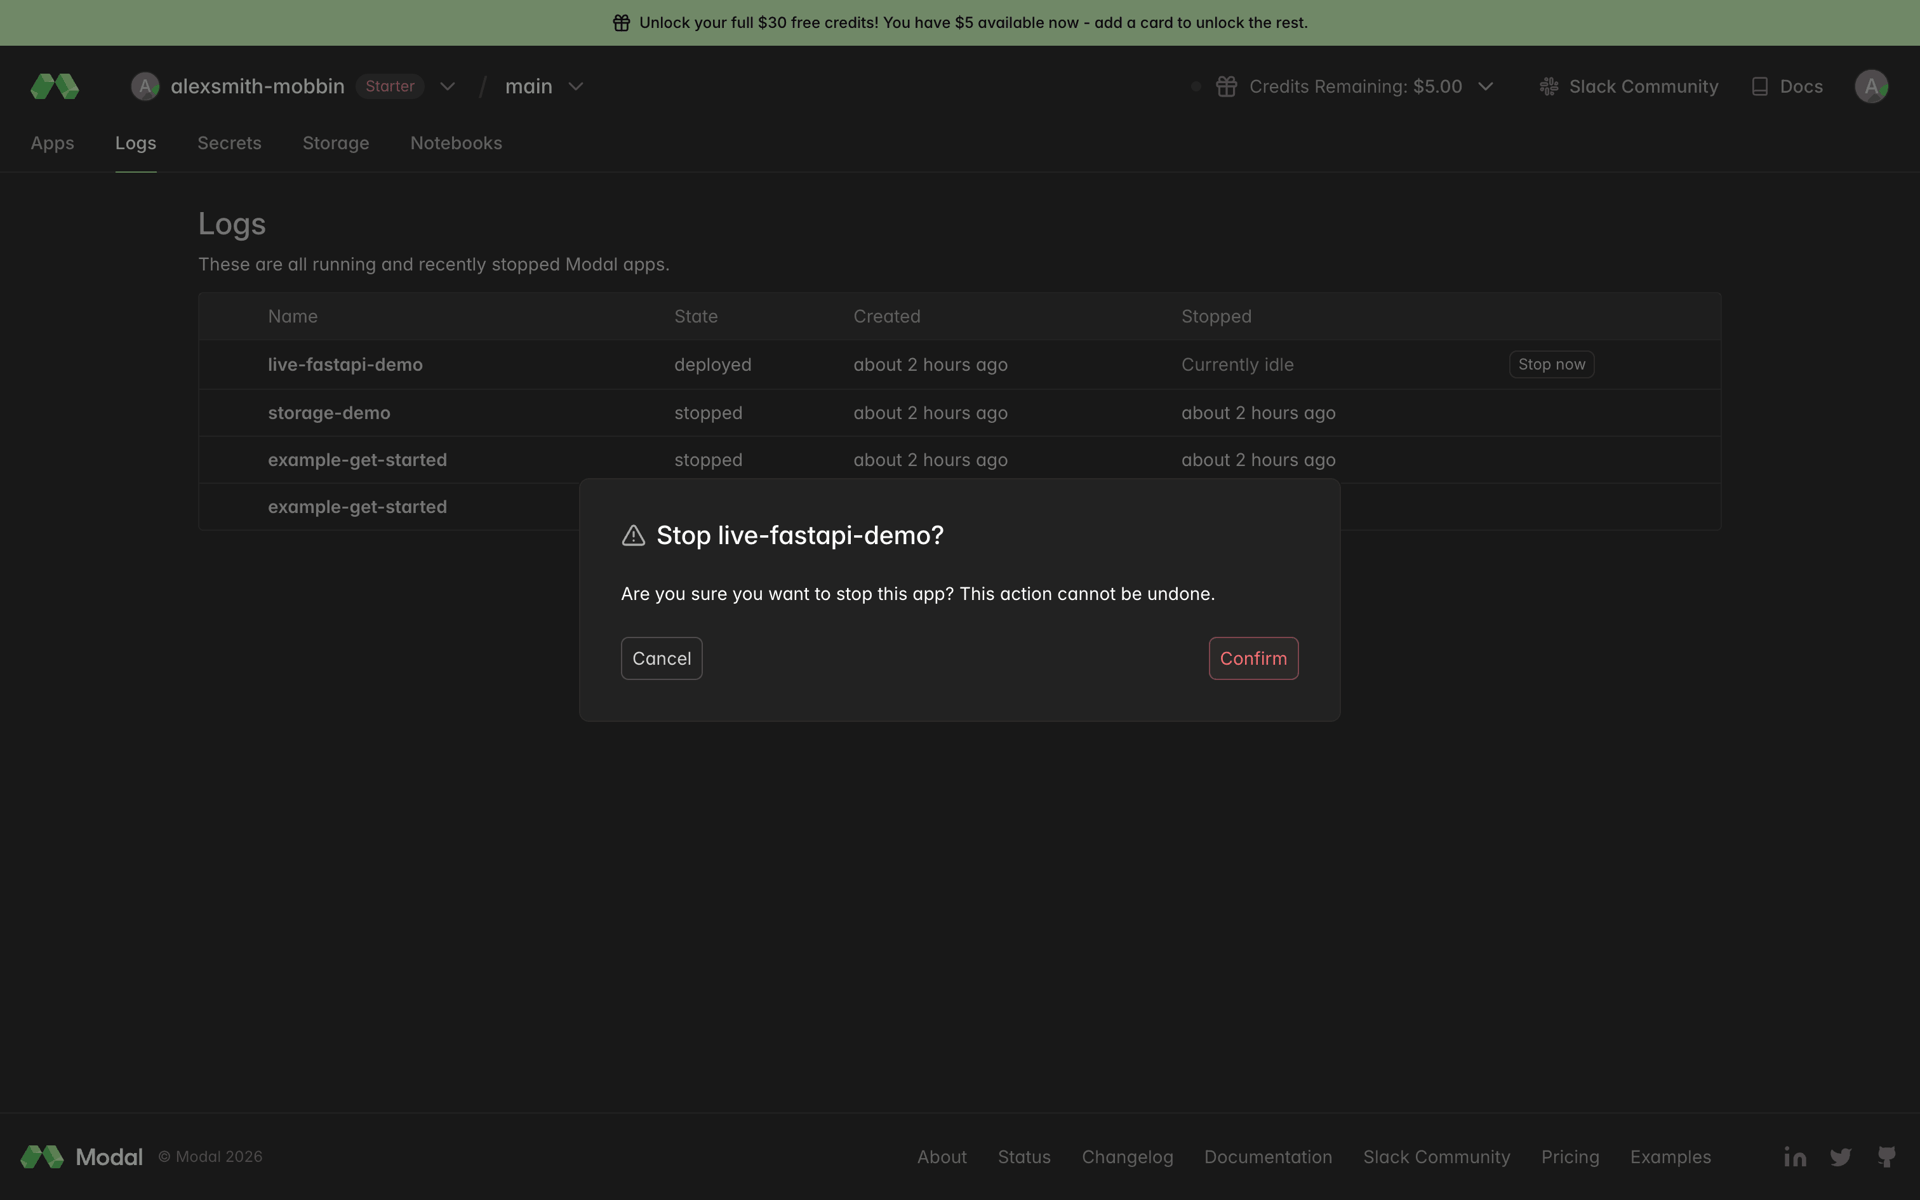Open the LinkedIn icon in the footer

point(1795,1157)
